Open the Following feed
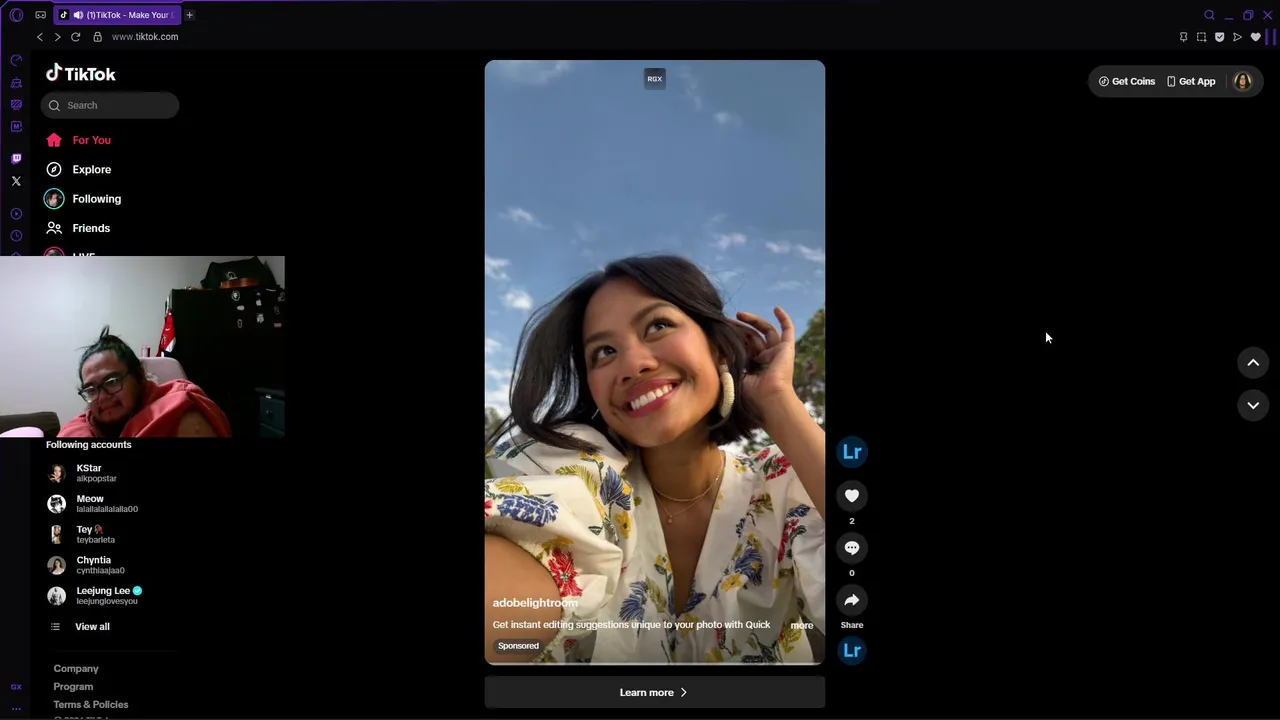 tap(83, 199)
